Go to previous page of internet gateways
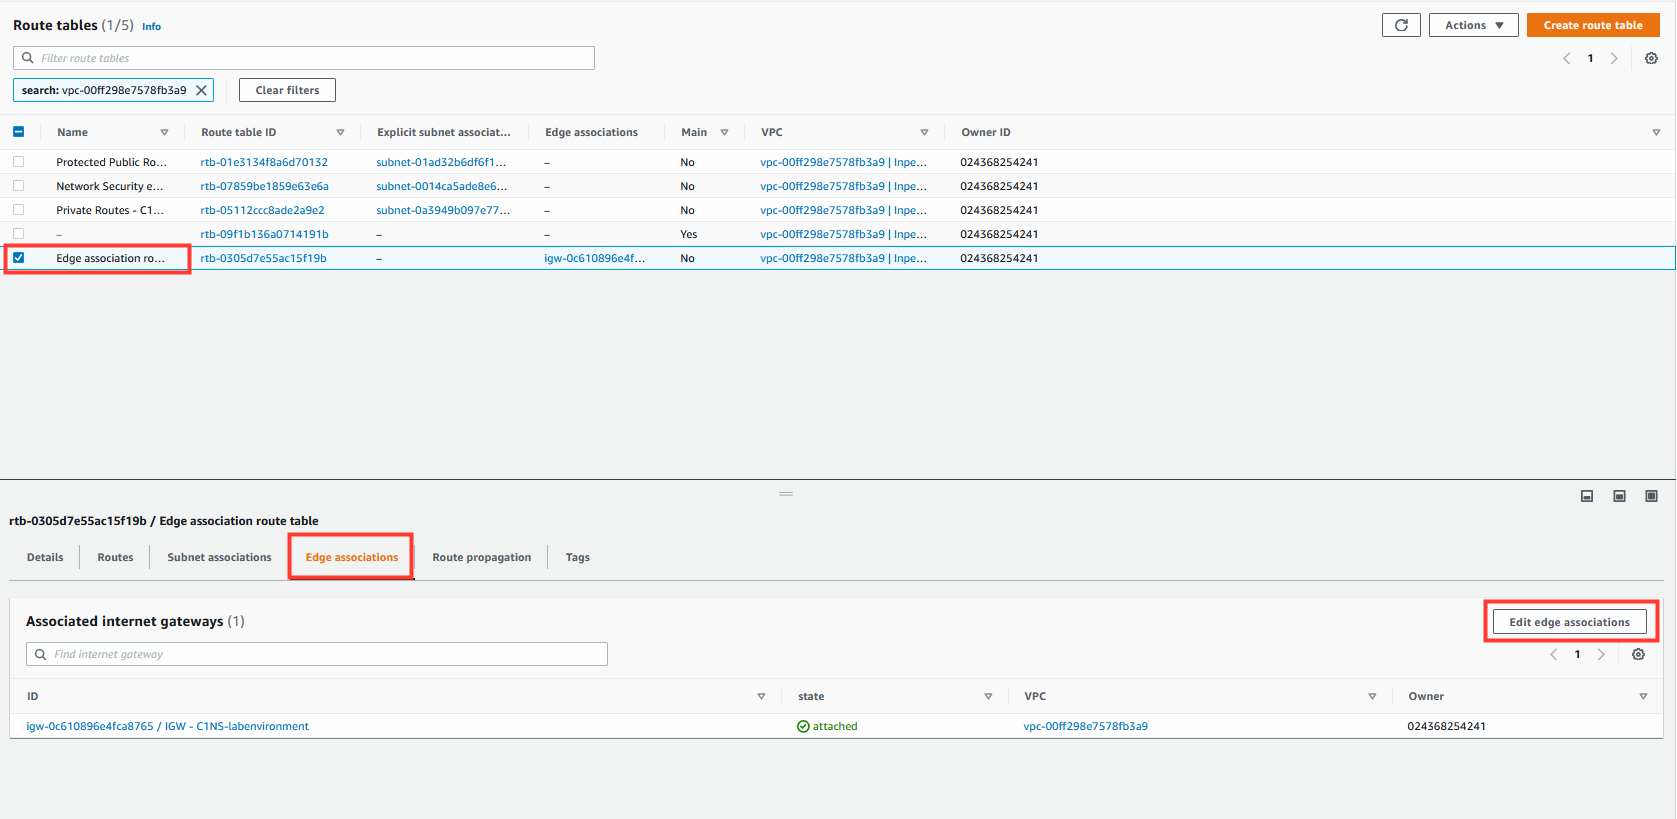Image resolution: width=1677 pixels, height=819 pixels. coord(1553,654)
